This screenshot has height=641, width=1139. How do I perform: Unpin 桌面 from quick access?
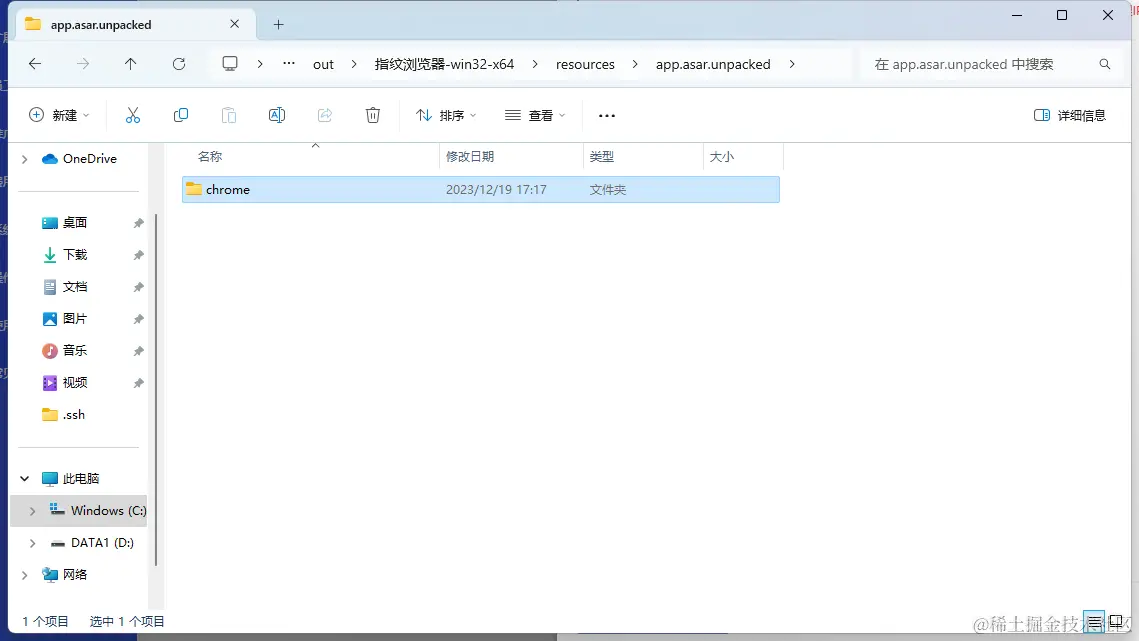pos(138,223)
